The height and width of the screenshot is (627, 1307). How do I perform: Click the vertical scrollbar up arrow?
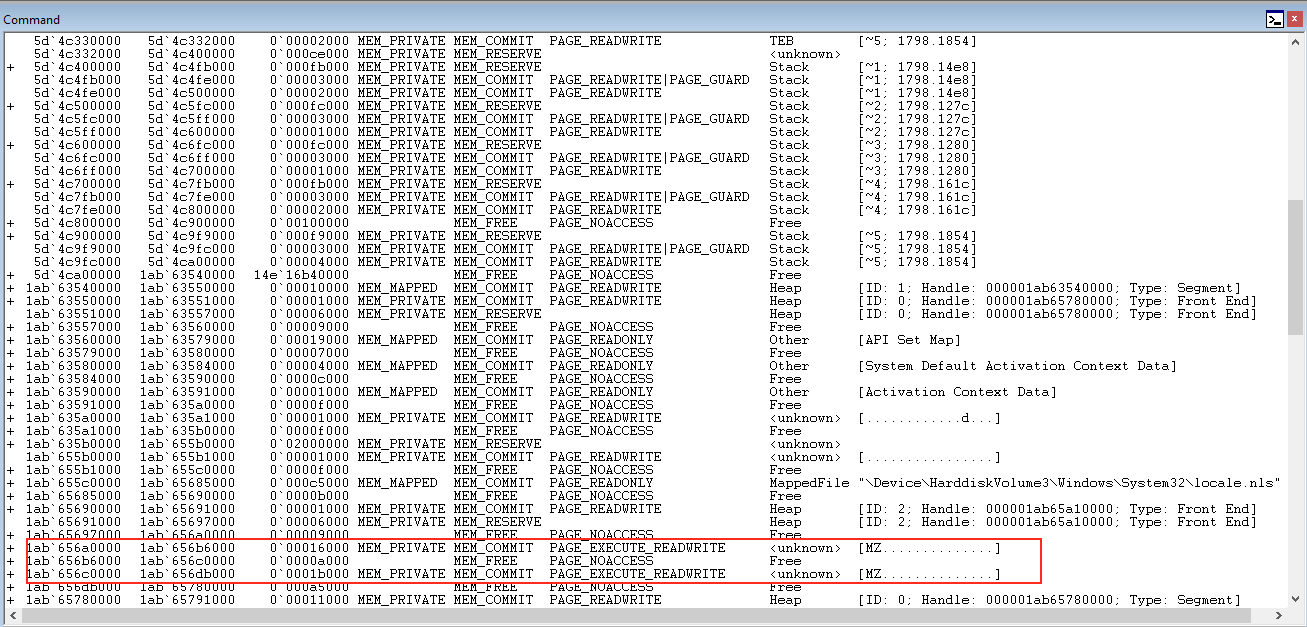pyautogui.click(x=1295, y=42)
